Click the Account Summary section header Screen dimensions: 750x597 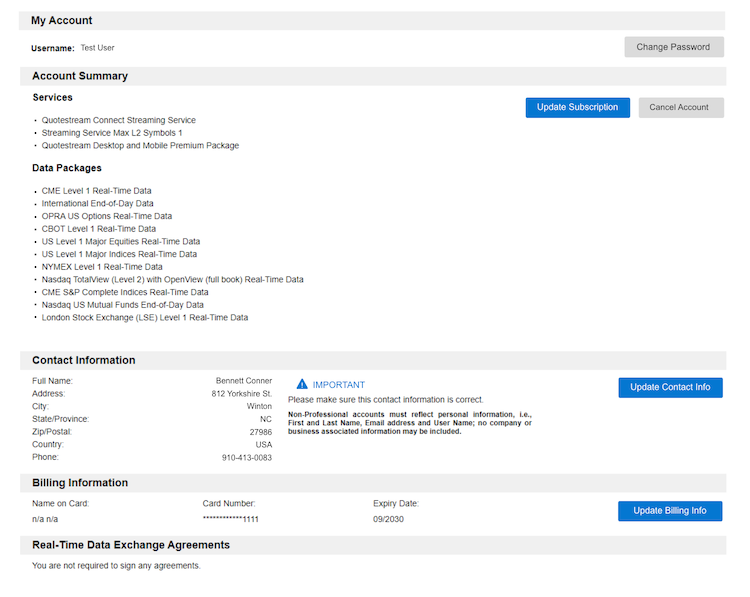[80, 76]
